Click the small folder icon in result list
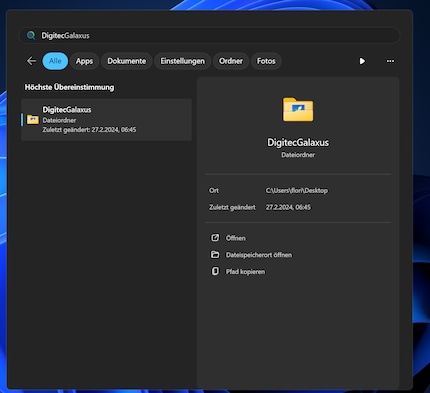Screen dimensions: 430x393 pyautogui.click(x=33, y=119)
